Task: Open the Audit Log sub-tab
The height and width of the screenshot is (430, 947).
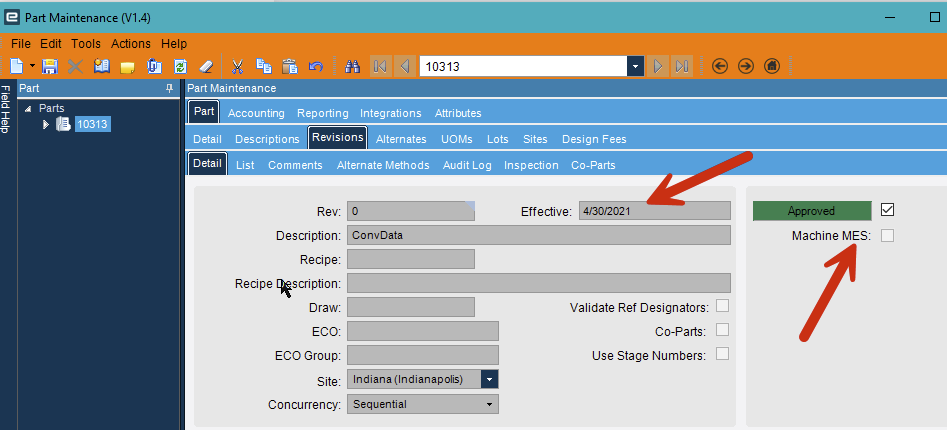Action: [x=467, y=165]
